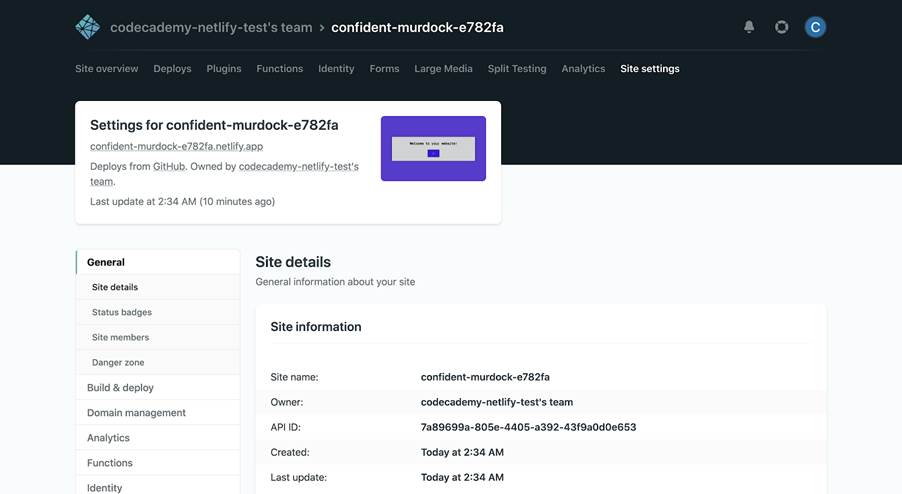Screen dimensions: 902x494
Task: Select Status badges in sidebar
Action: pyautogui.click(x=122, y=312)
